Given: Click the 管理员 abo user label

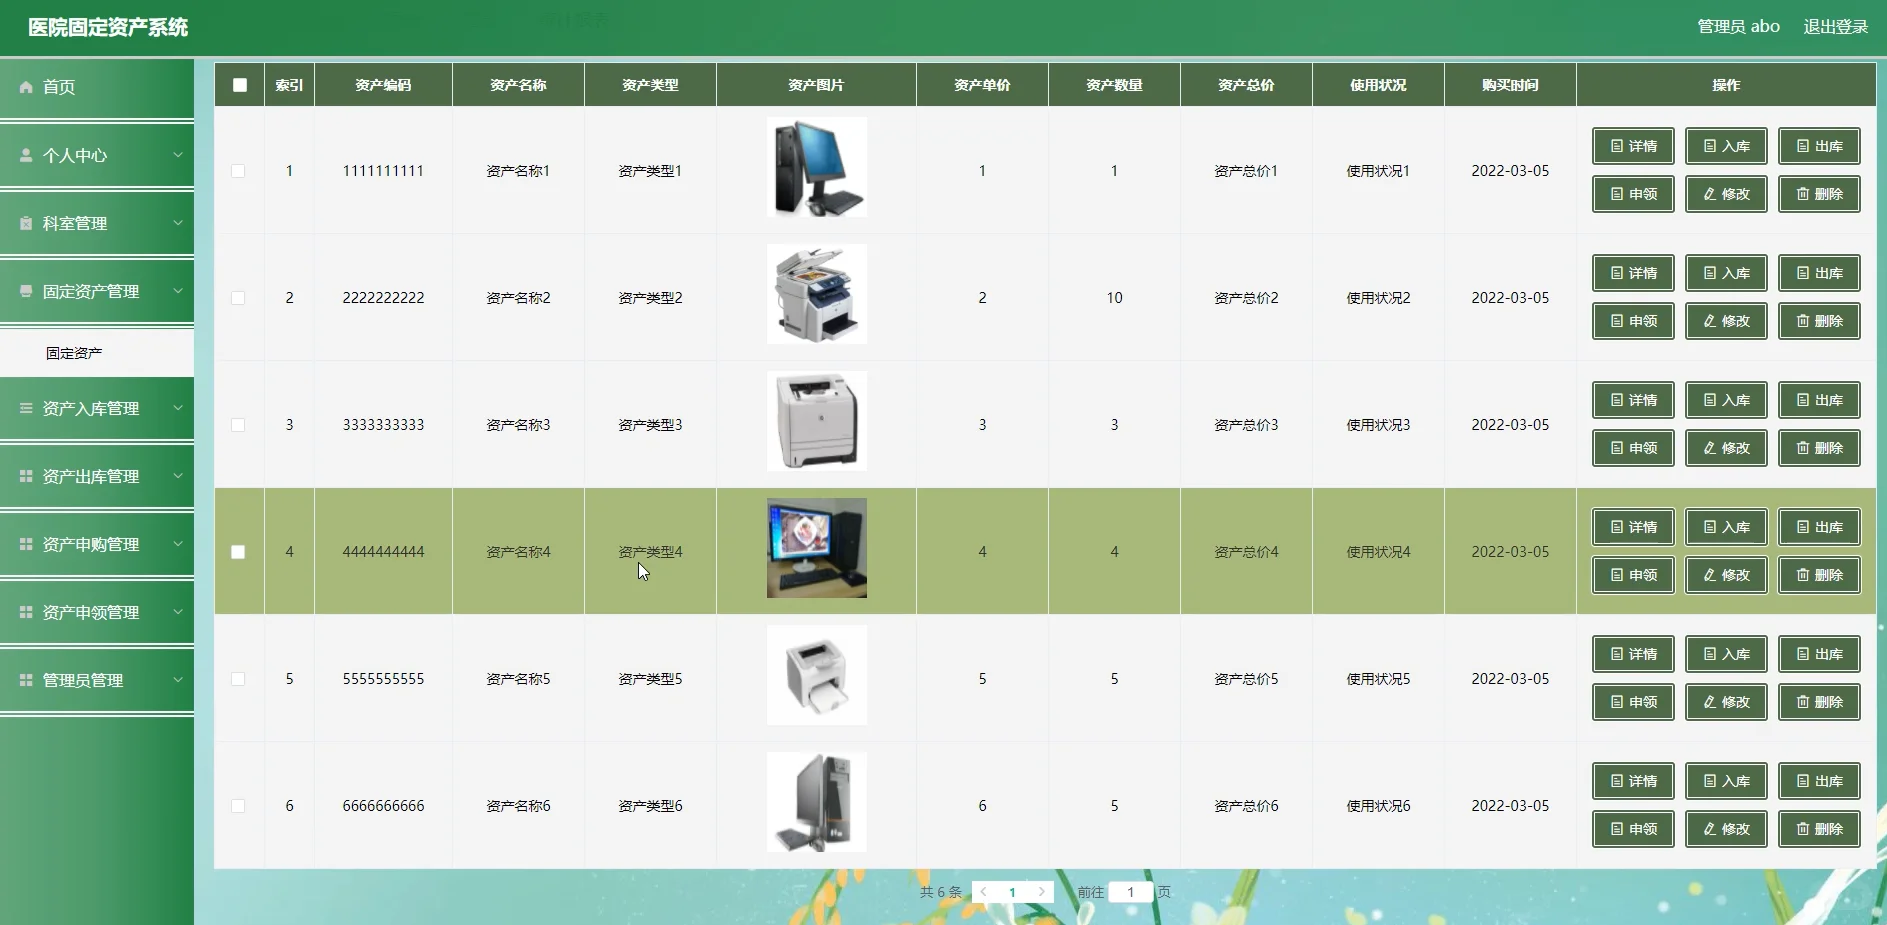Looking at the screenshot, I should pos(1738,27).
